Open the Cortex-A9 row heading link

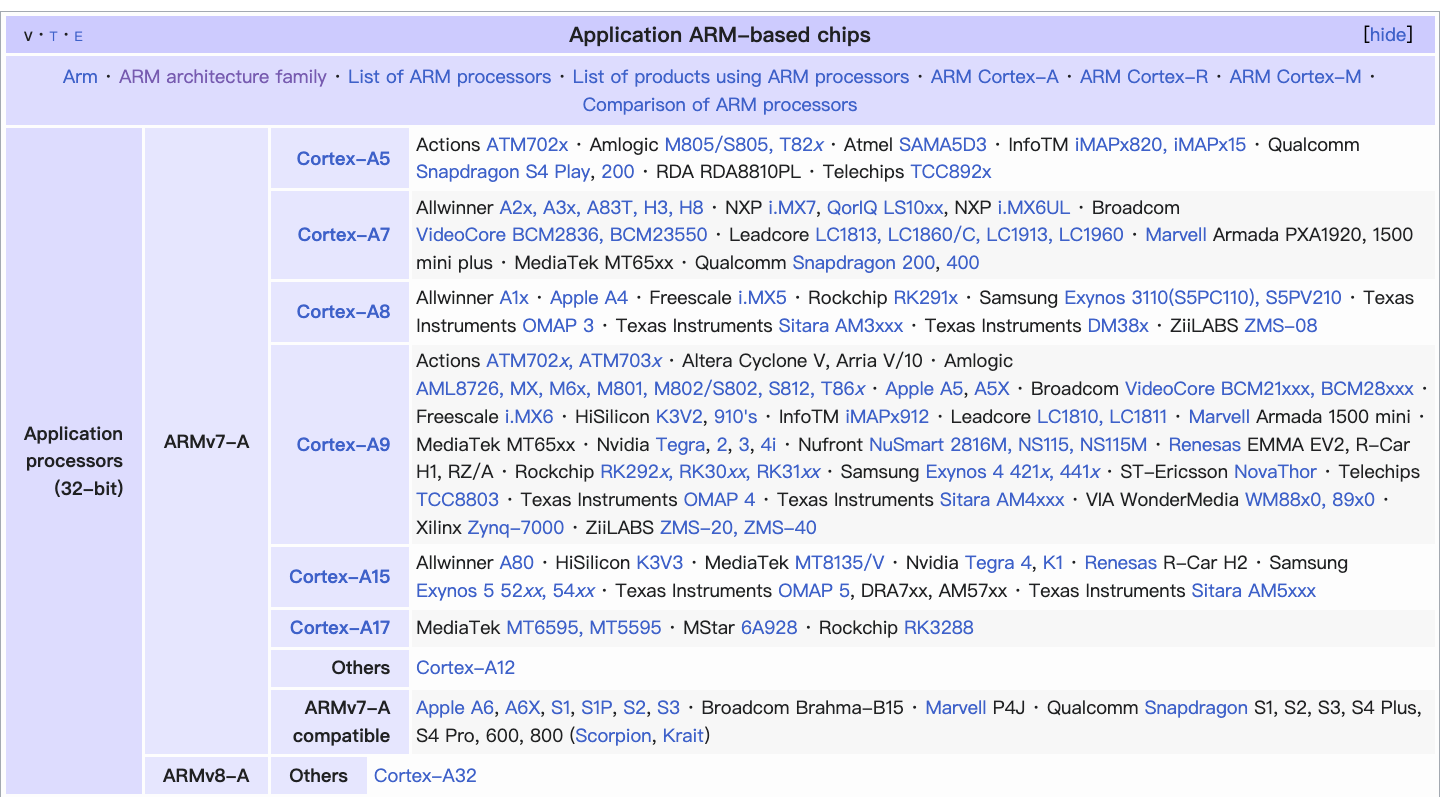(x=343, y=444)
